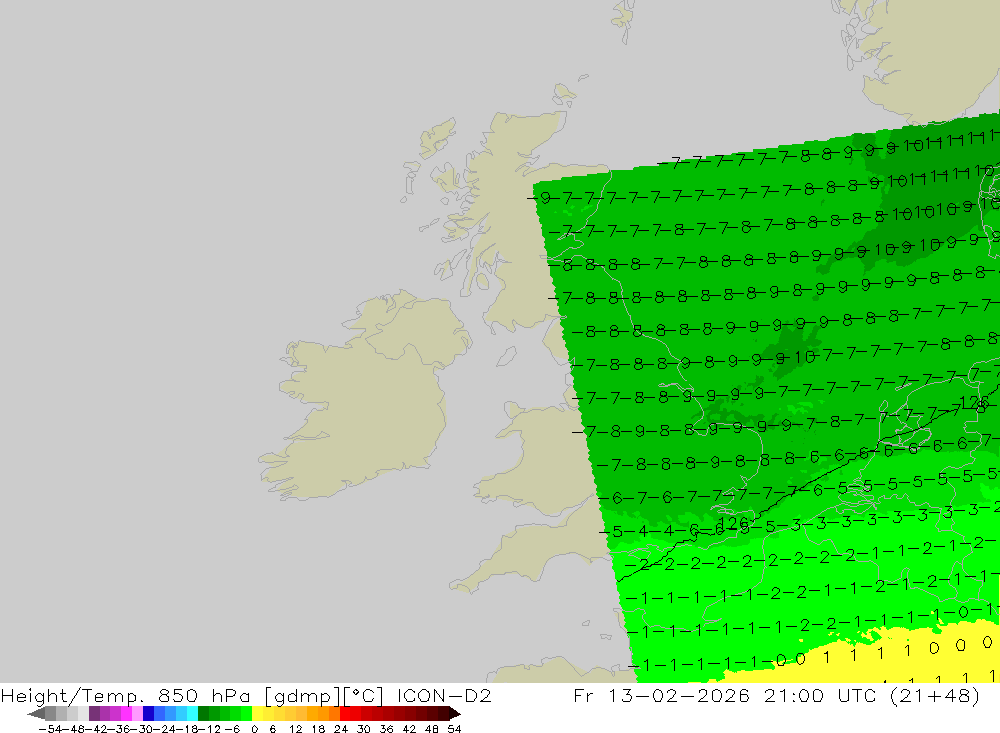
Task: Click the '12' legend value
Action: tap(295, 729)
